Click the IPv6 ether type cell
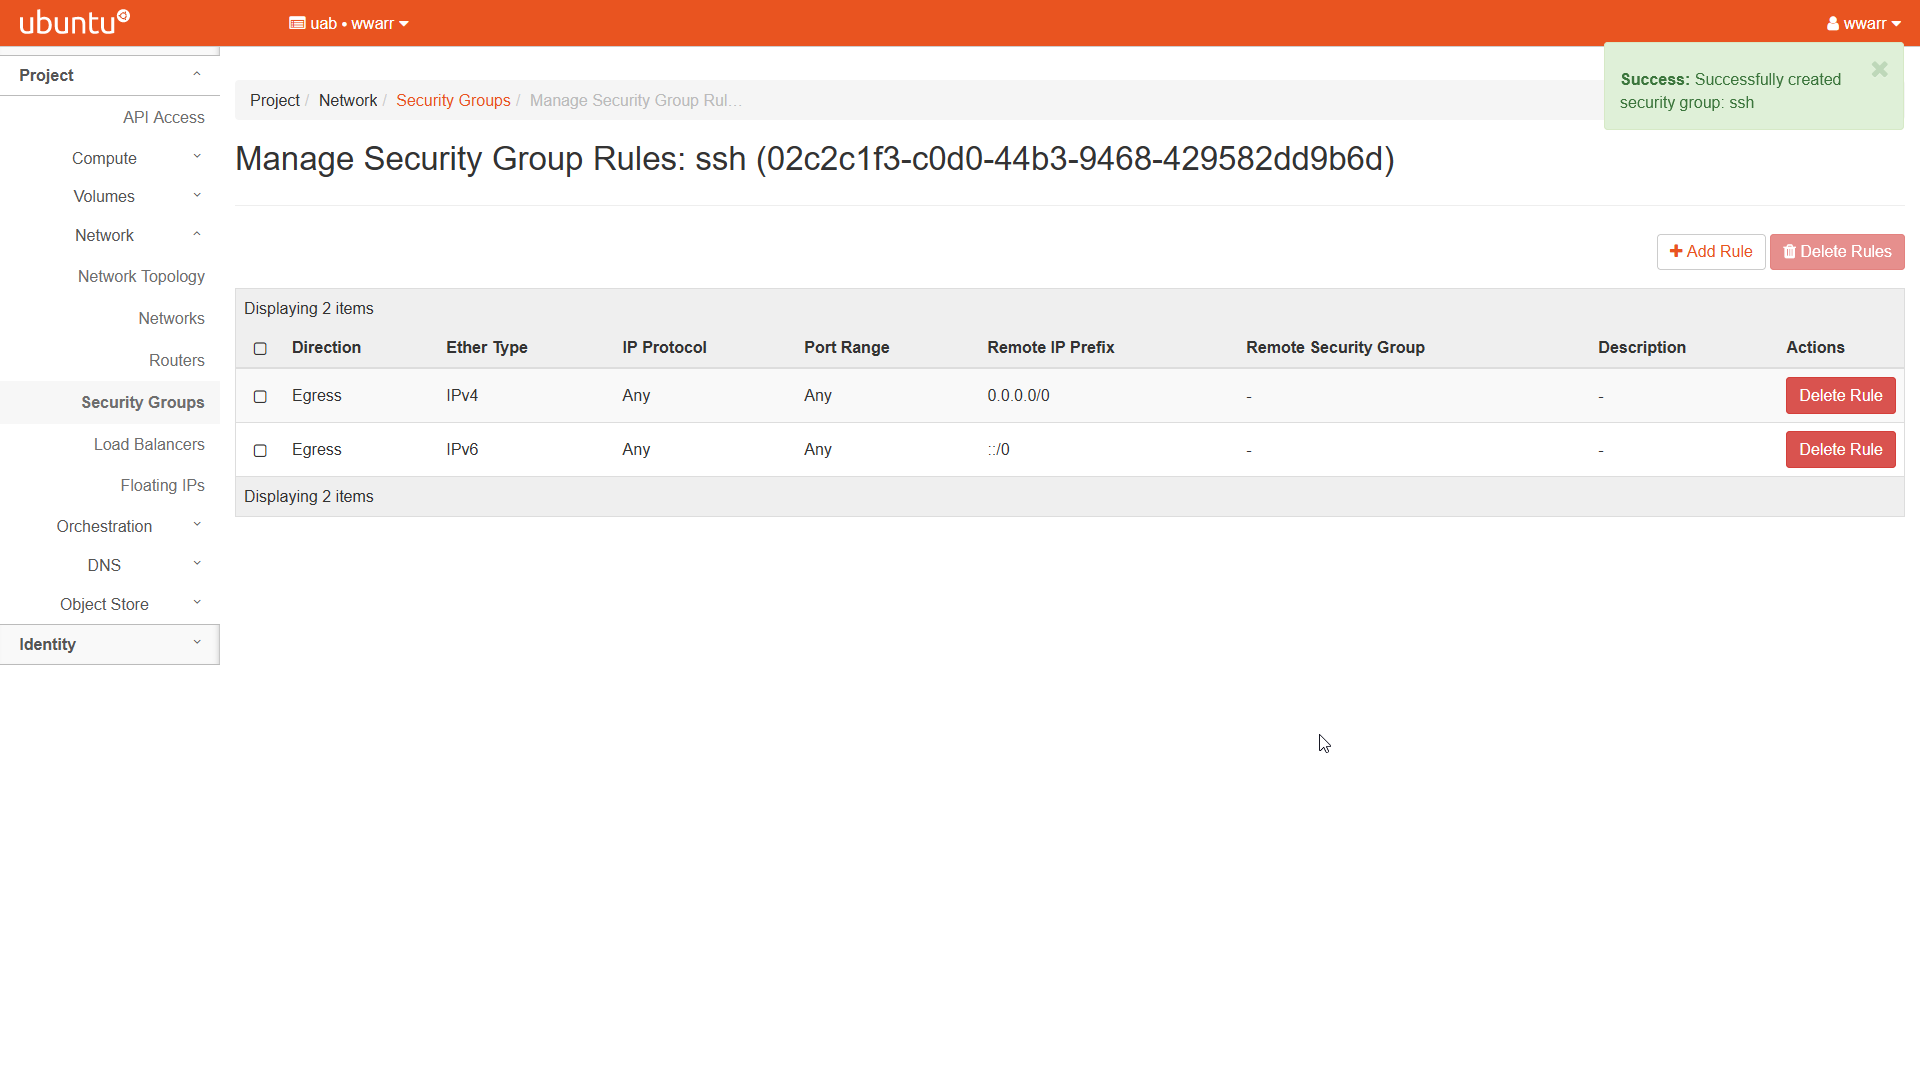Screen dimensions: 1920x1080 click(462, 450)
